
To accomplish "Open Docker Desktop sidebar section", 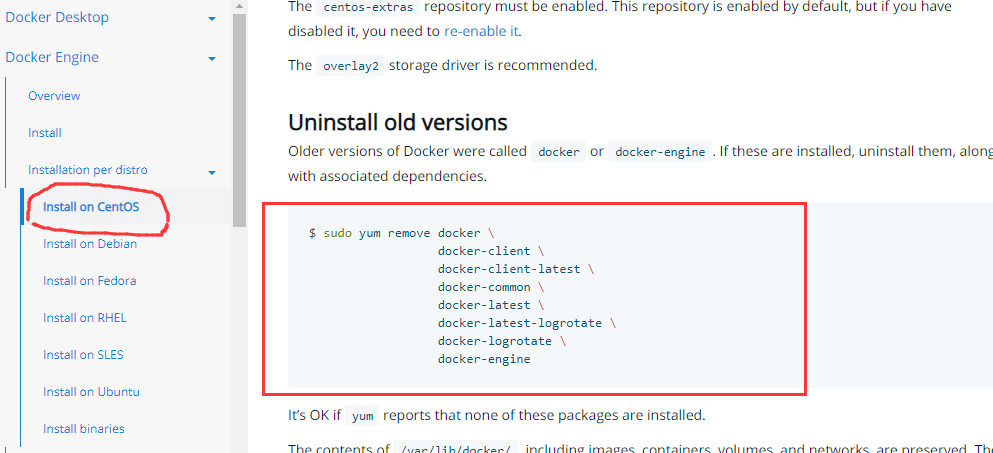I will [x=57, y=17].
